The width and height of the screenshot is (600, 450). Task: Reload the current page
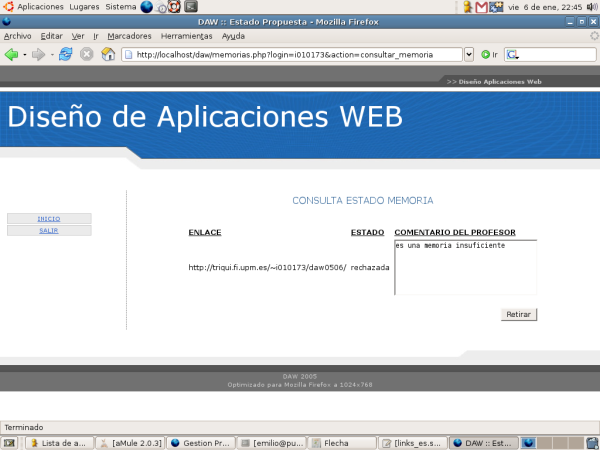click(x=65, y=54)
